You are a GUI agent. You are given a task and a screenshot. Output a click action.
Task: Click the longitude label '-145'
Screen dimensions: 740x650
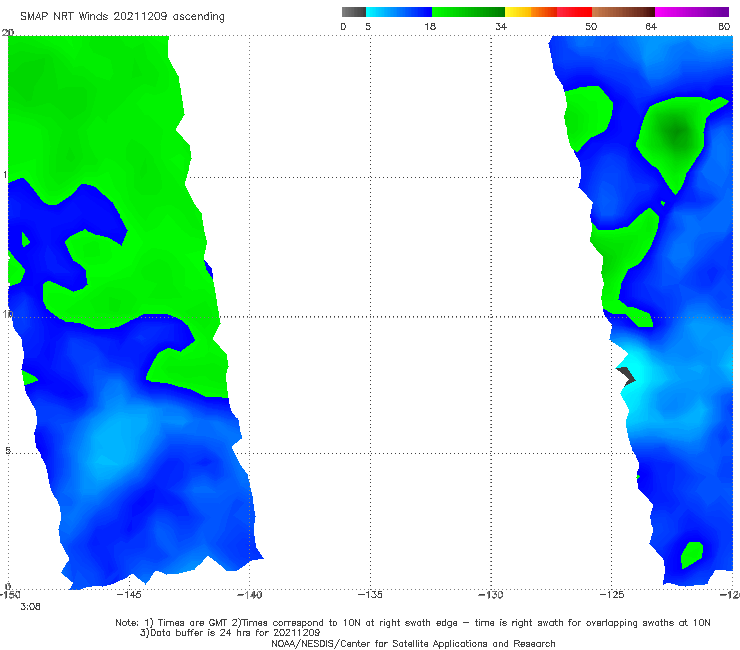[129, 594]
